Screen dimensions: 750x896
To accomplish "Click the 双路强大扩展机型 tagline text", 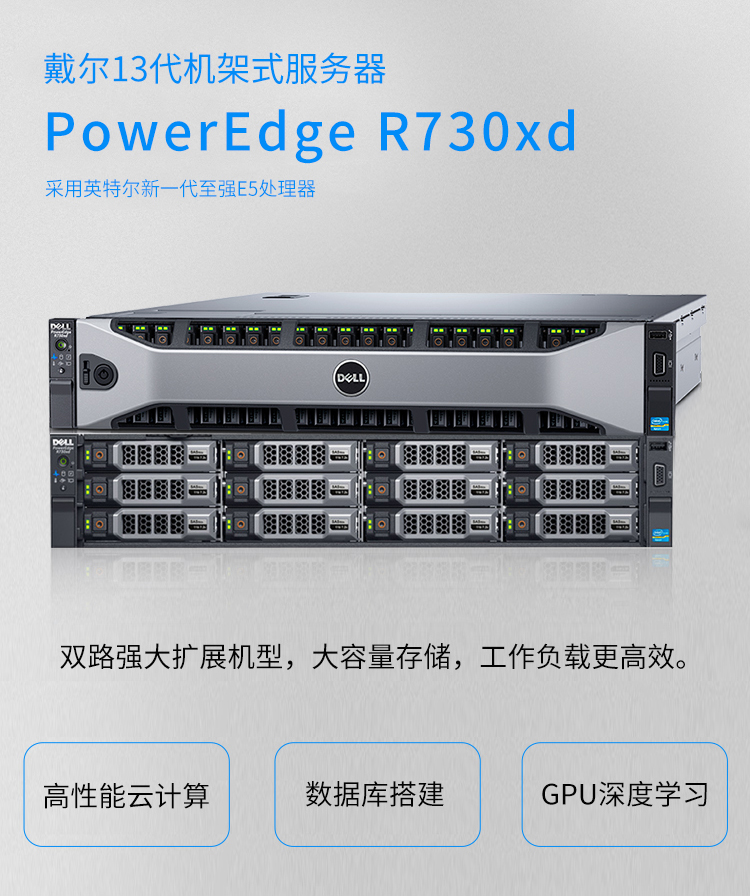I will click(x=172, y=657).
